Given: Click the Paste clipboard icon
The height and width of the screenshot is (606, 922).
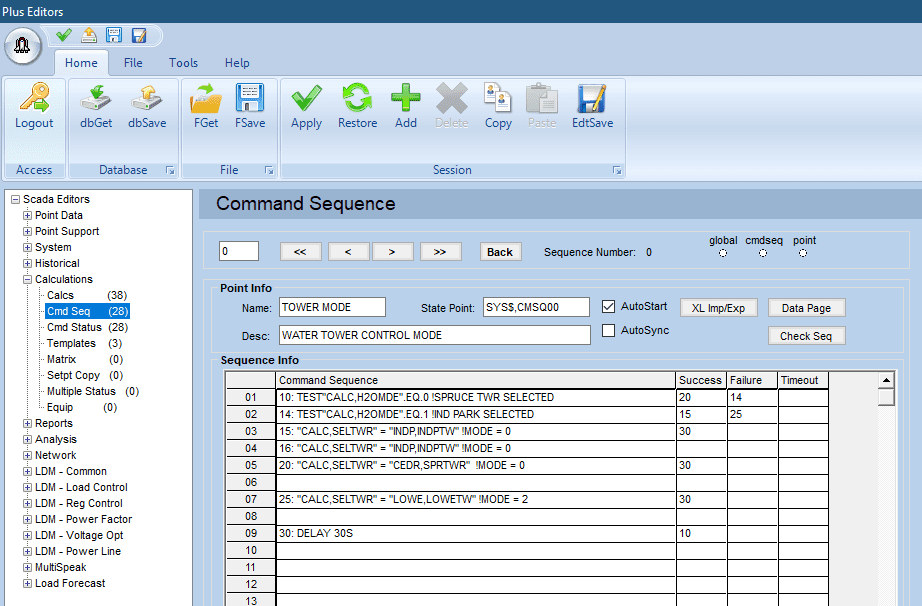Looking at the screenshot, I should coord(542,98).
